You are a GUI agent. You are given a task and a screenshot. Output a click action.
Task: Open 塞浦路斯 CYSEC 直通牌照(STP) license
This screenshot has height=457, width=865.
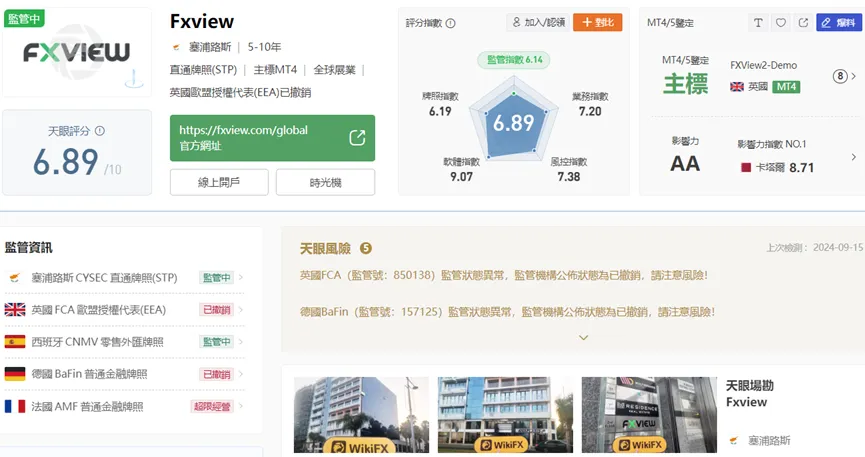[x=104, y=278]
